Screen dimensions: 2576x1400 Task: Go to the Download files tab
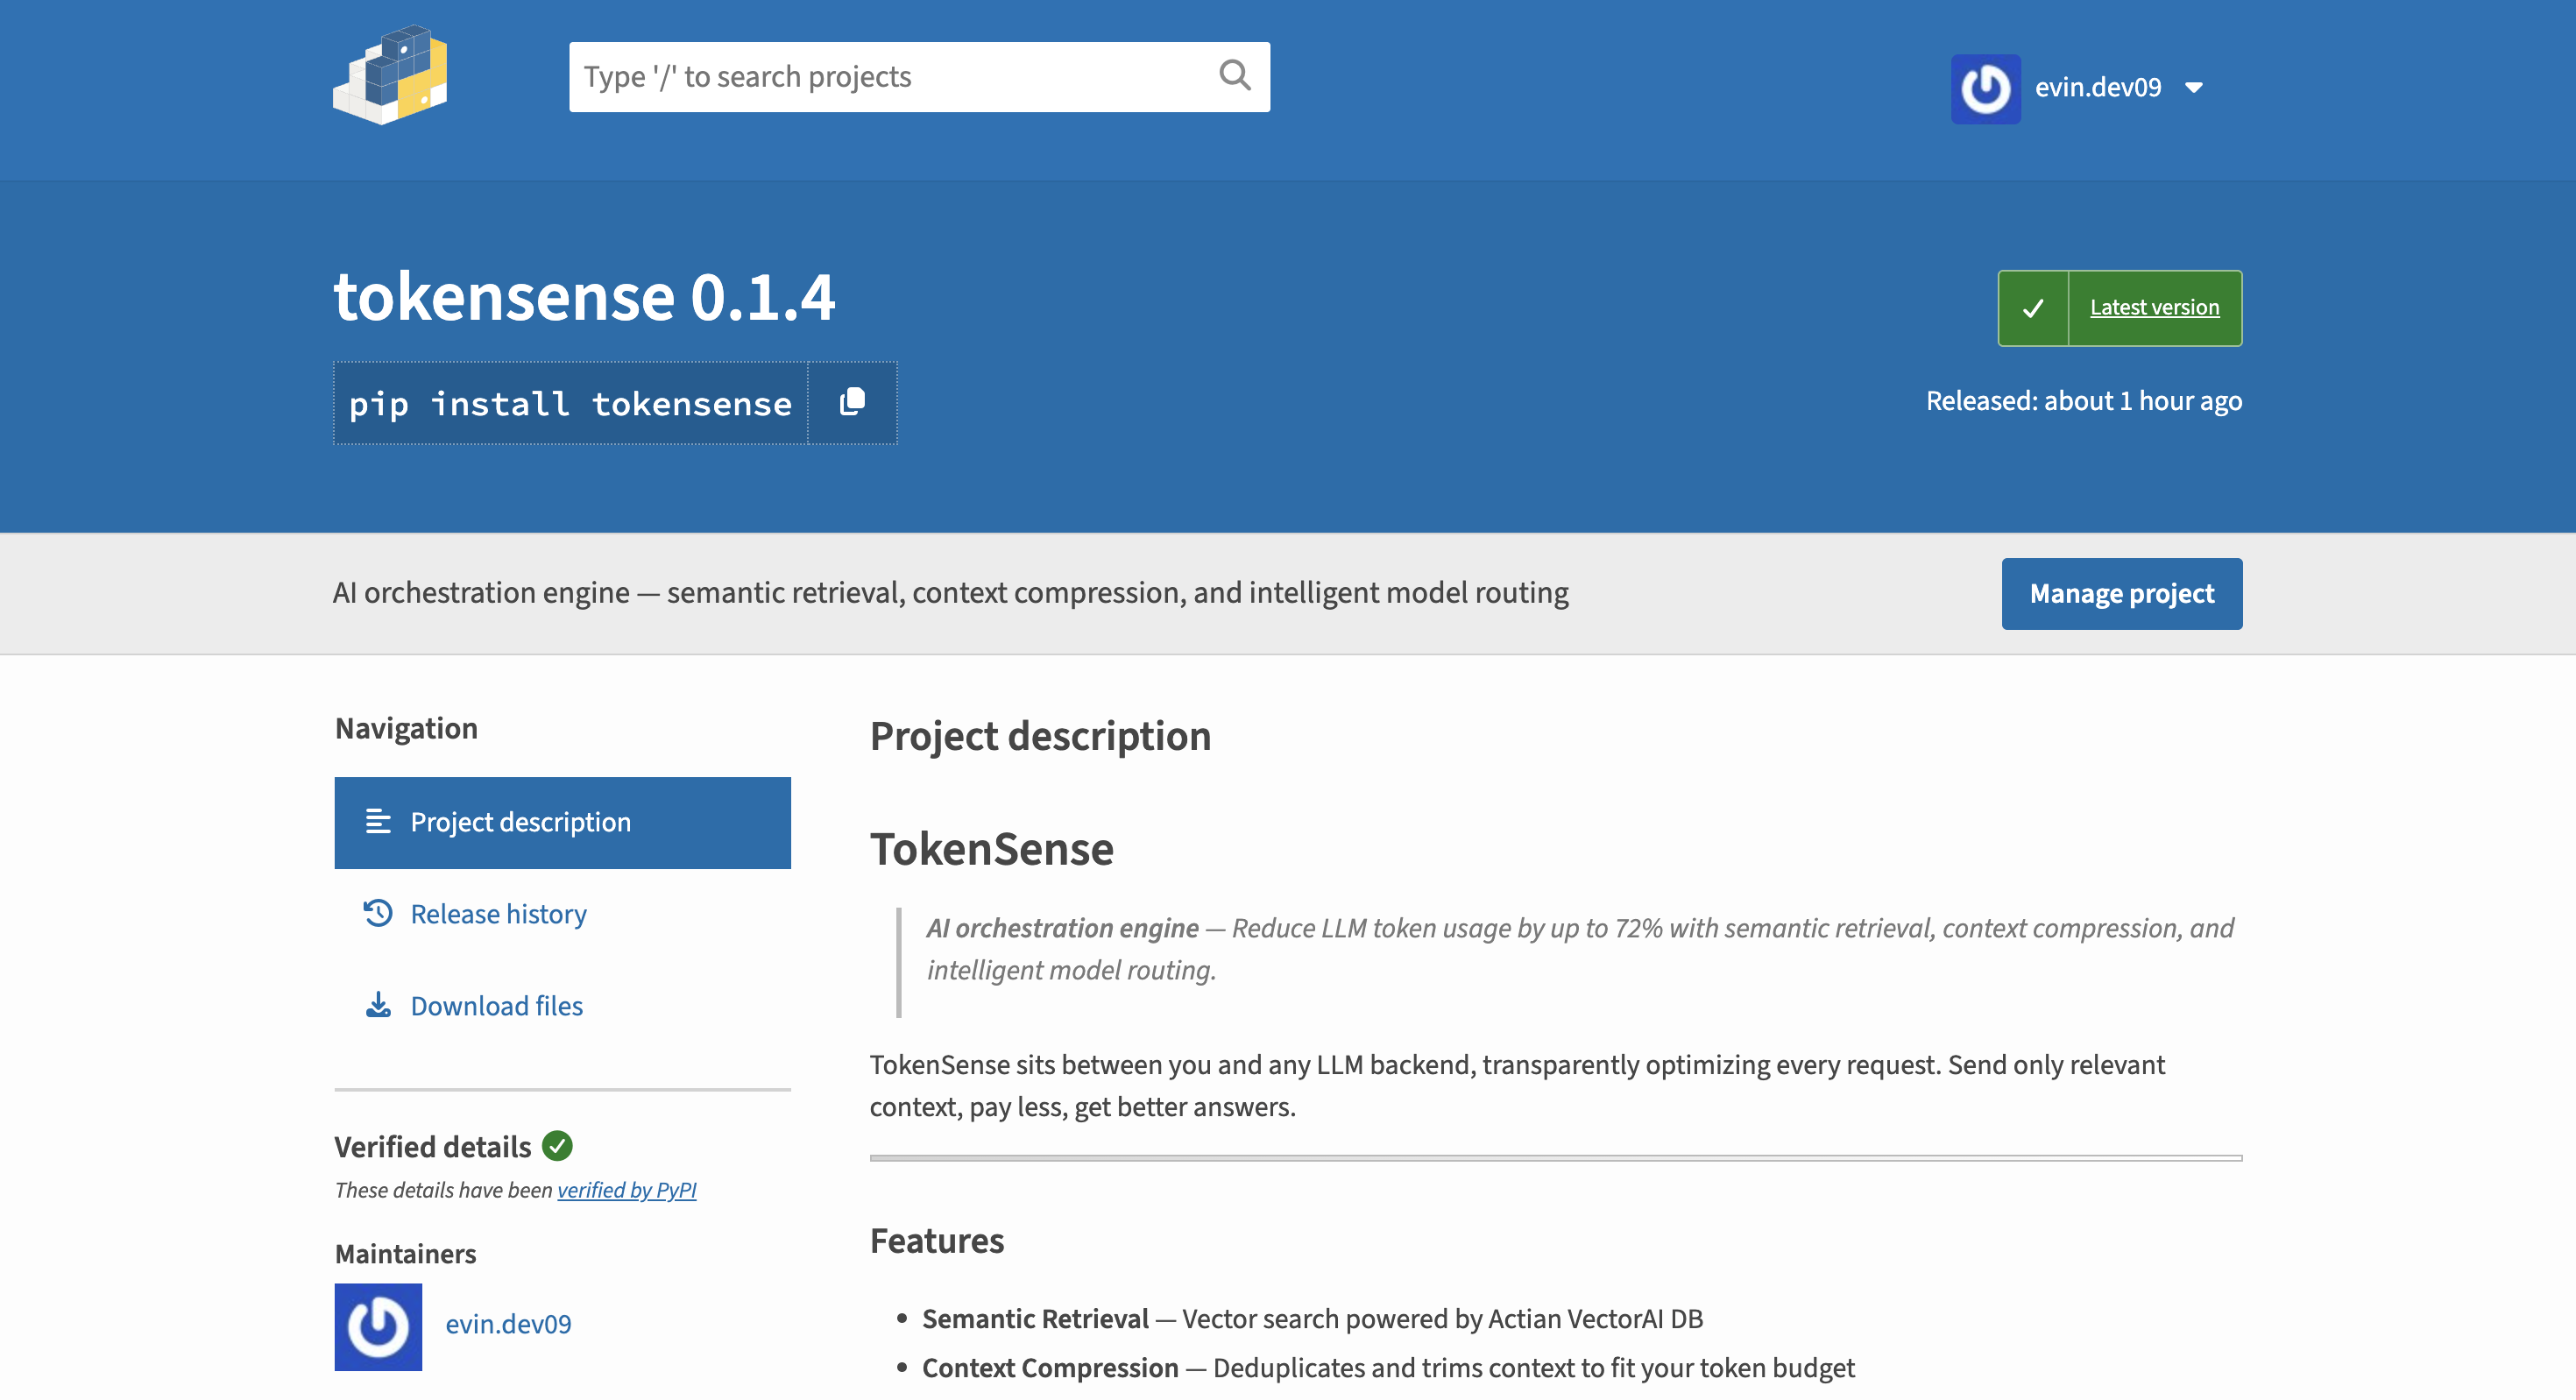(x=496, y=1006)
